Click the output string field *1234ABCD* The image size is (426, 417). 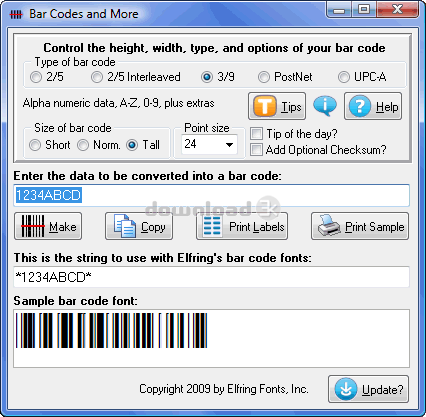tap(211, 277)
